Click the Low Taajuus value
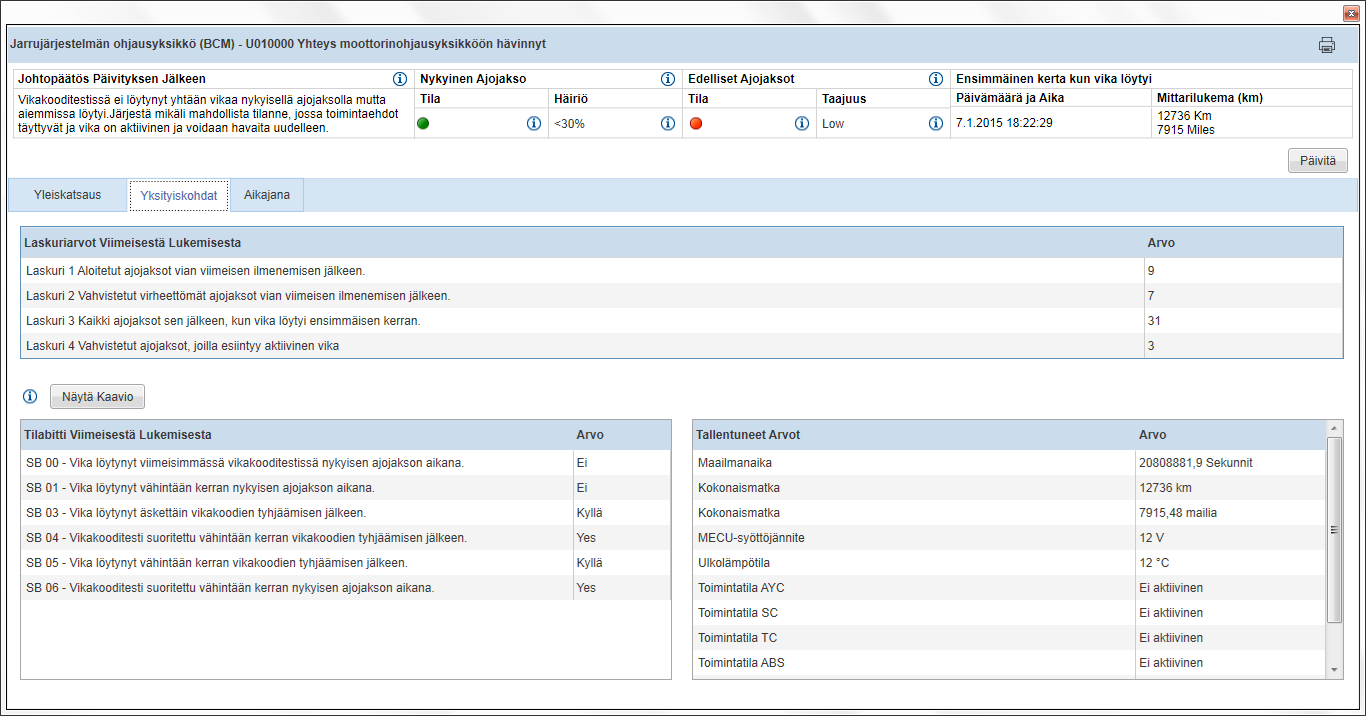This screenshot has height=716, width=1366. pyautogui.click(x=833, y=123)
